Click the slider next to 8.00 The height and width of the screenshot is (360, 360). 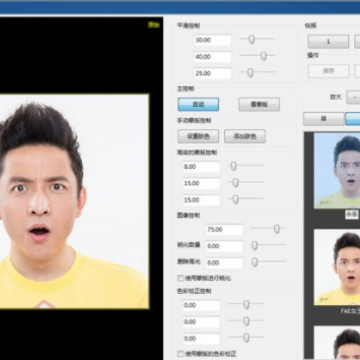(246, 166)
